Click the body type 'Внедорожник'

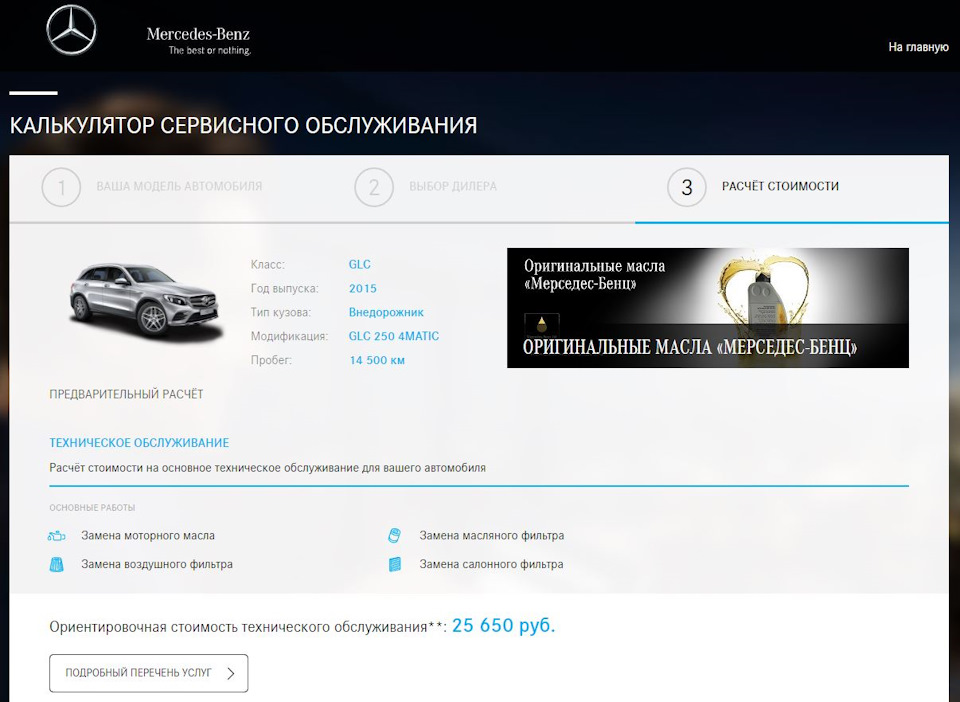386,312
